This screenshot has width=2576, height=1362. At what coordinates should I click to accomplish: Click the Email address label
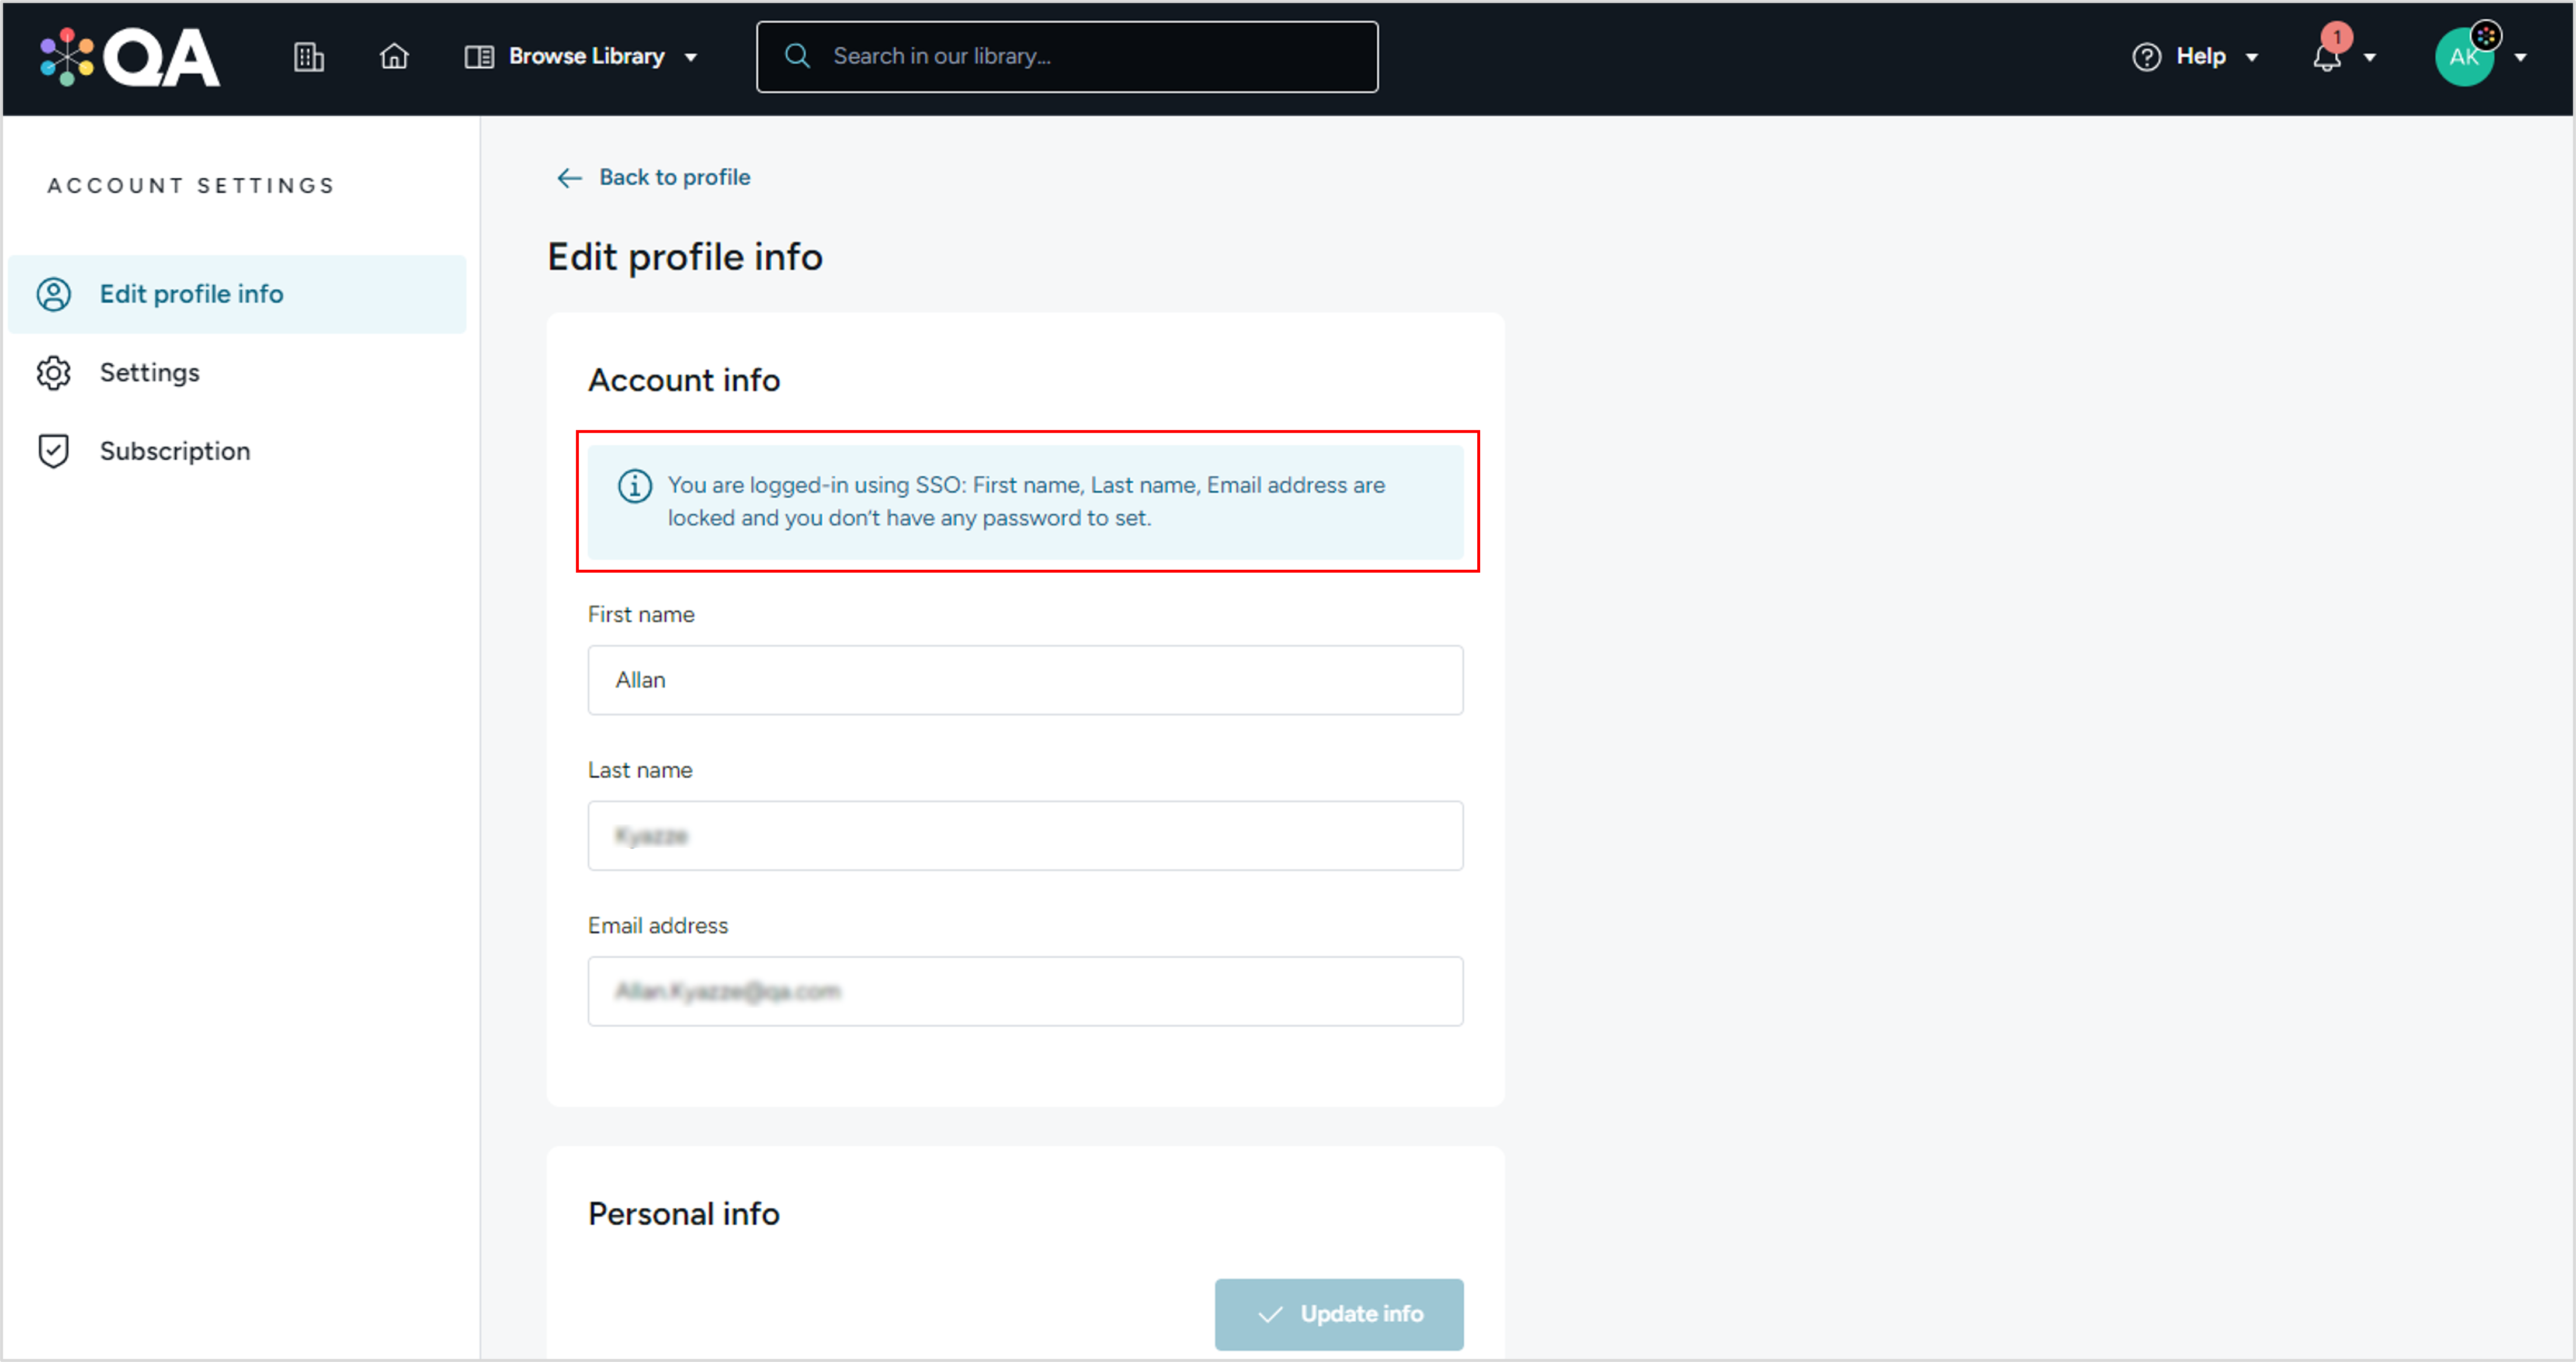coord(658,927)
